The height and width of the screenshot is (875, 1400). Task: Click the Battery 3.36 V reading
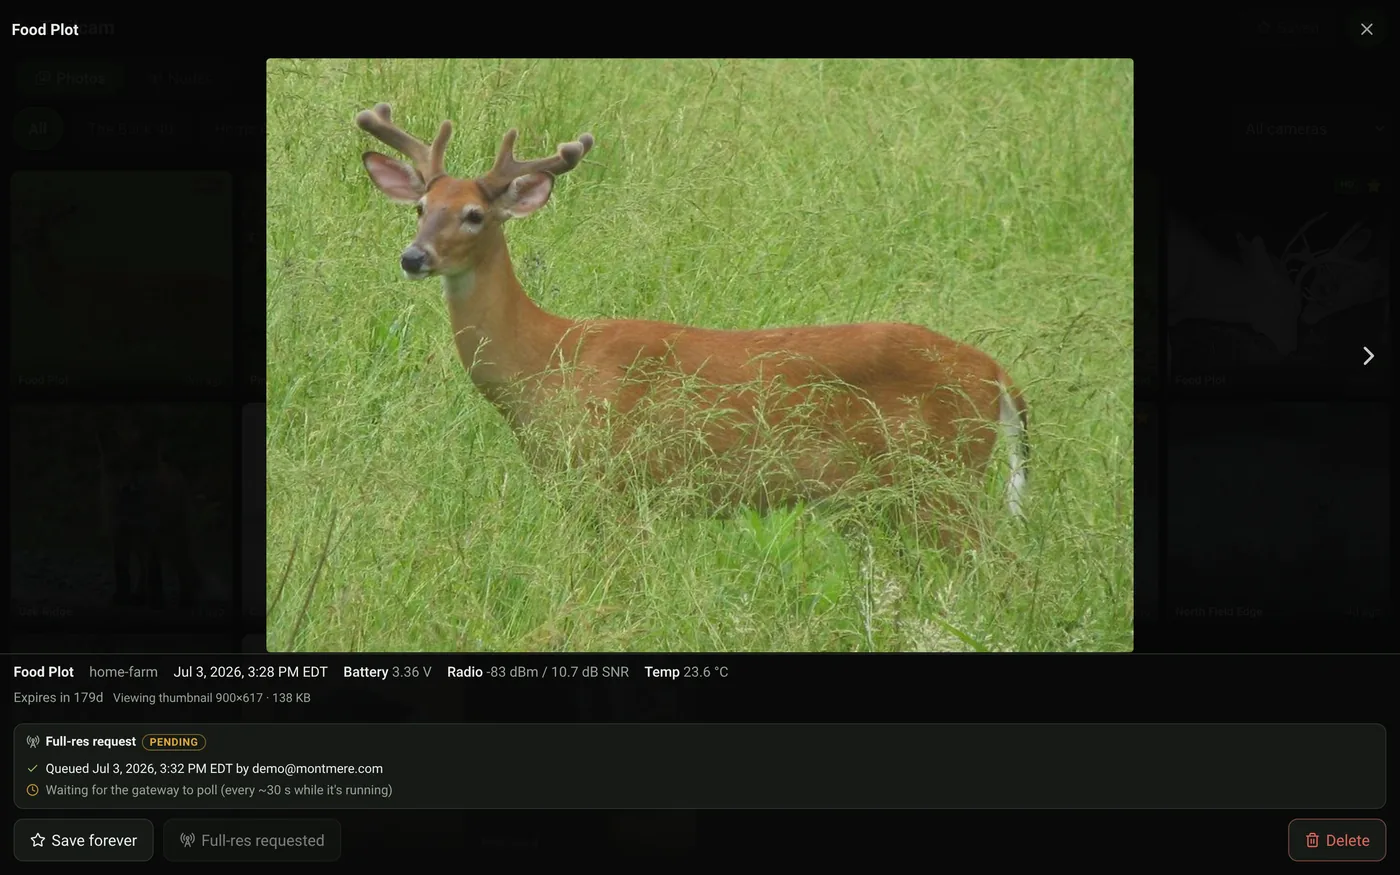click(x=387, y=672)
